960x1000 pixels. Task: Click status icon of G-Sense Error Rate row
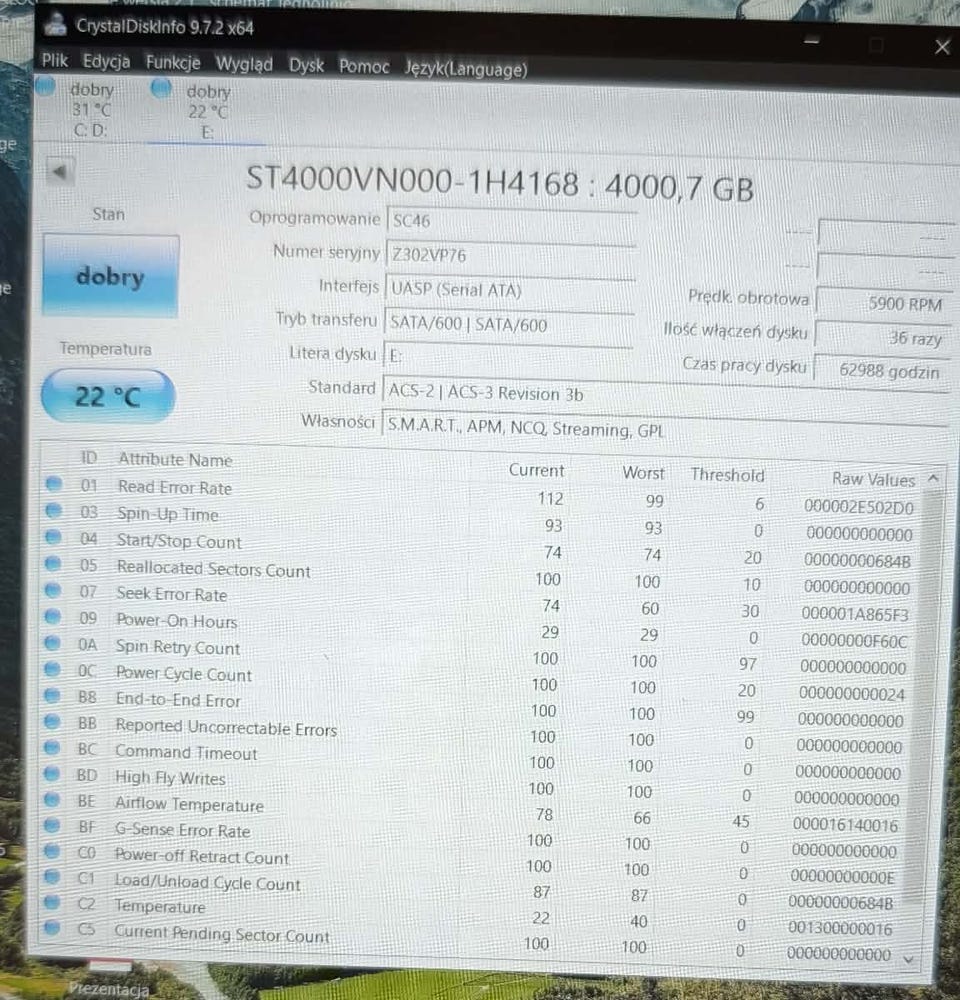click(52, 825)
